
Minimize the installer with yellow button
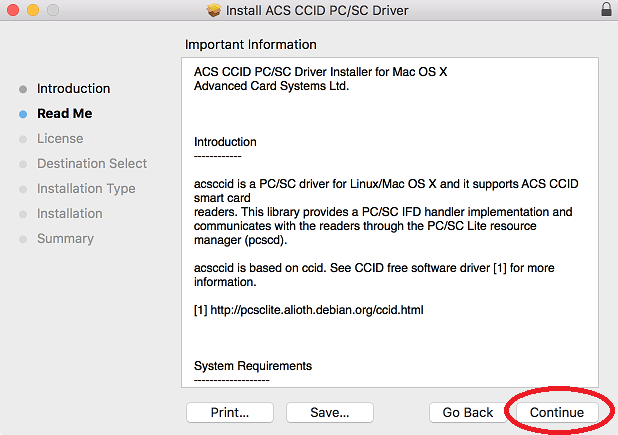(x=33, y=10)
